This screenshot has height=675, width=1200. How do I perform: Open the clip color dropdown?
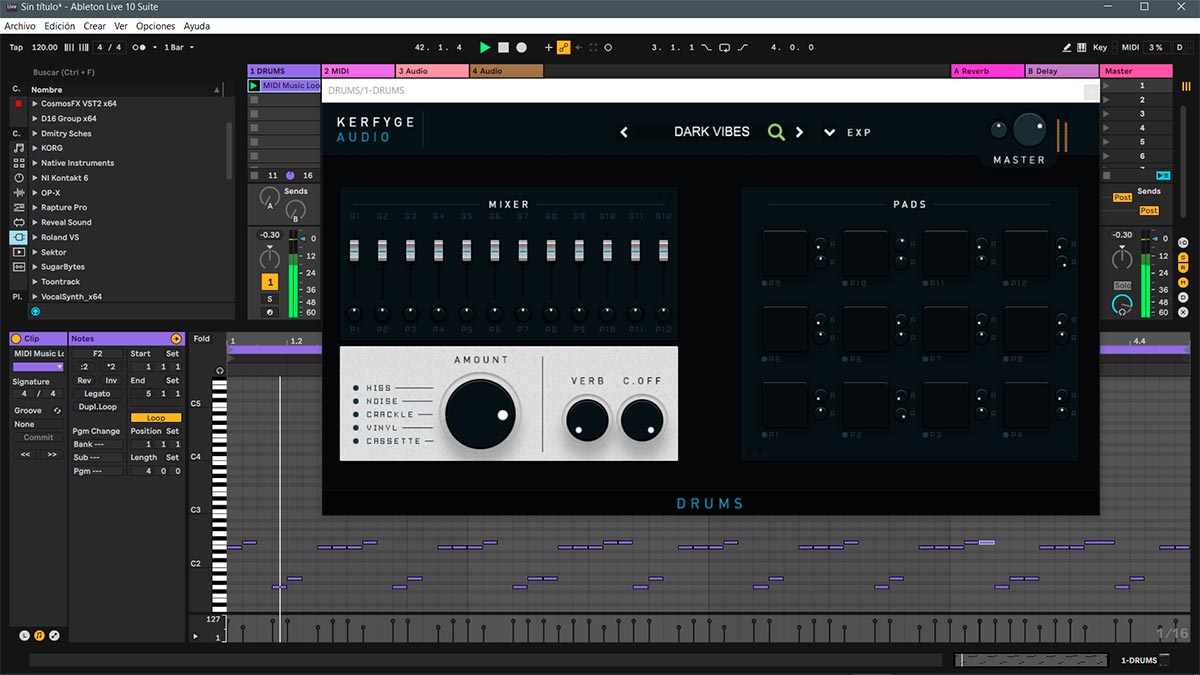click(39, 367)
